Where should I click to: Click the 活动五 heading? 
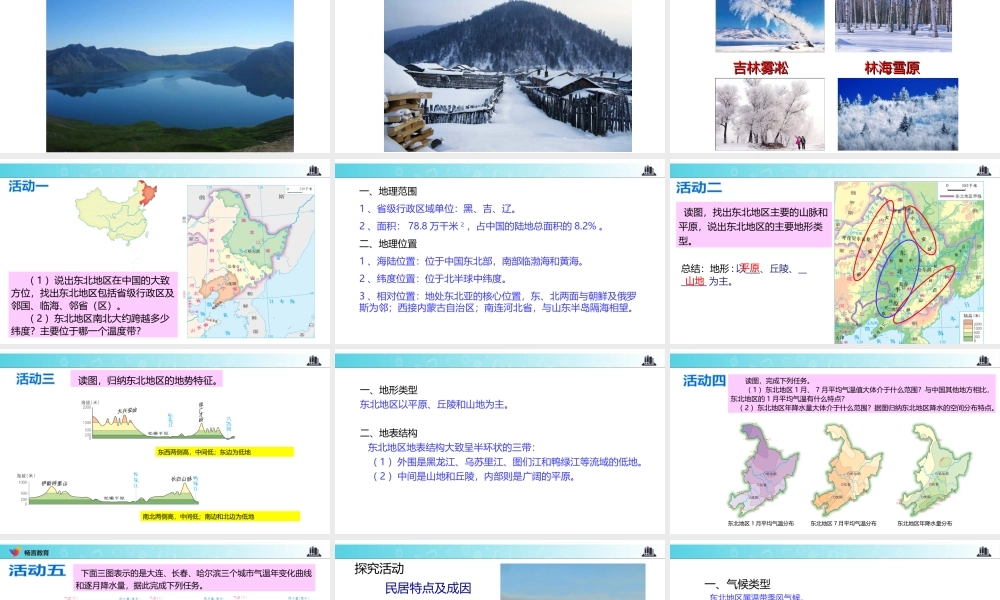pos(37,570)
